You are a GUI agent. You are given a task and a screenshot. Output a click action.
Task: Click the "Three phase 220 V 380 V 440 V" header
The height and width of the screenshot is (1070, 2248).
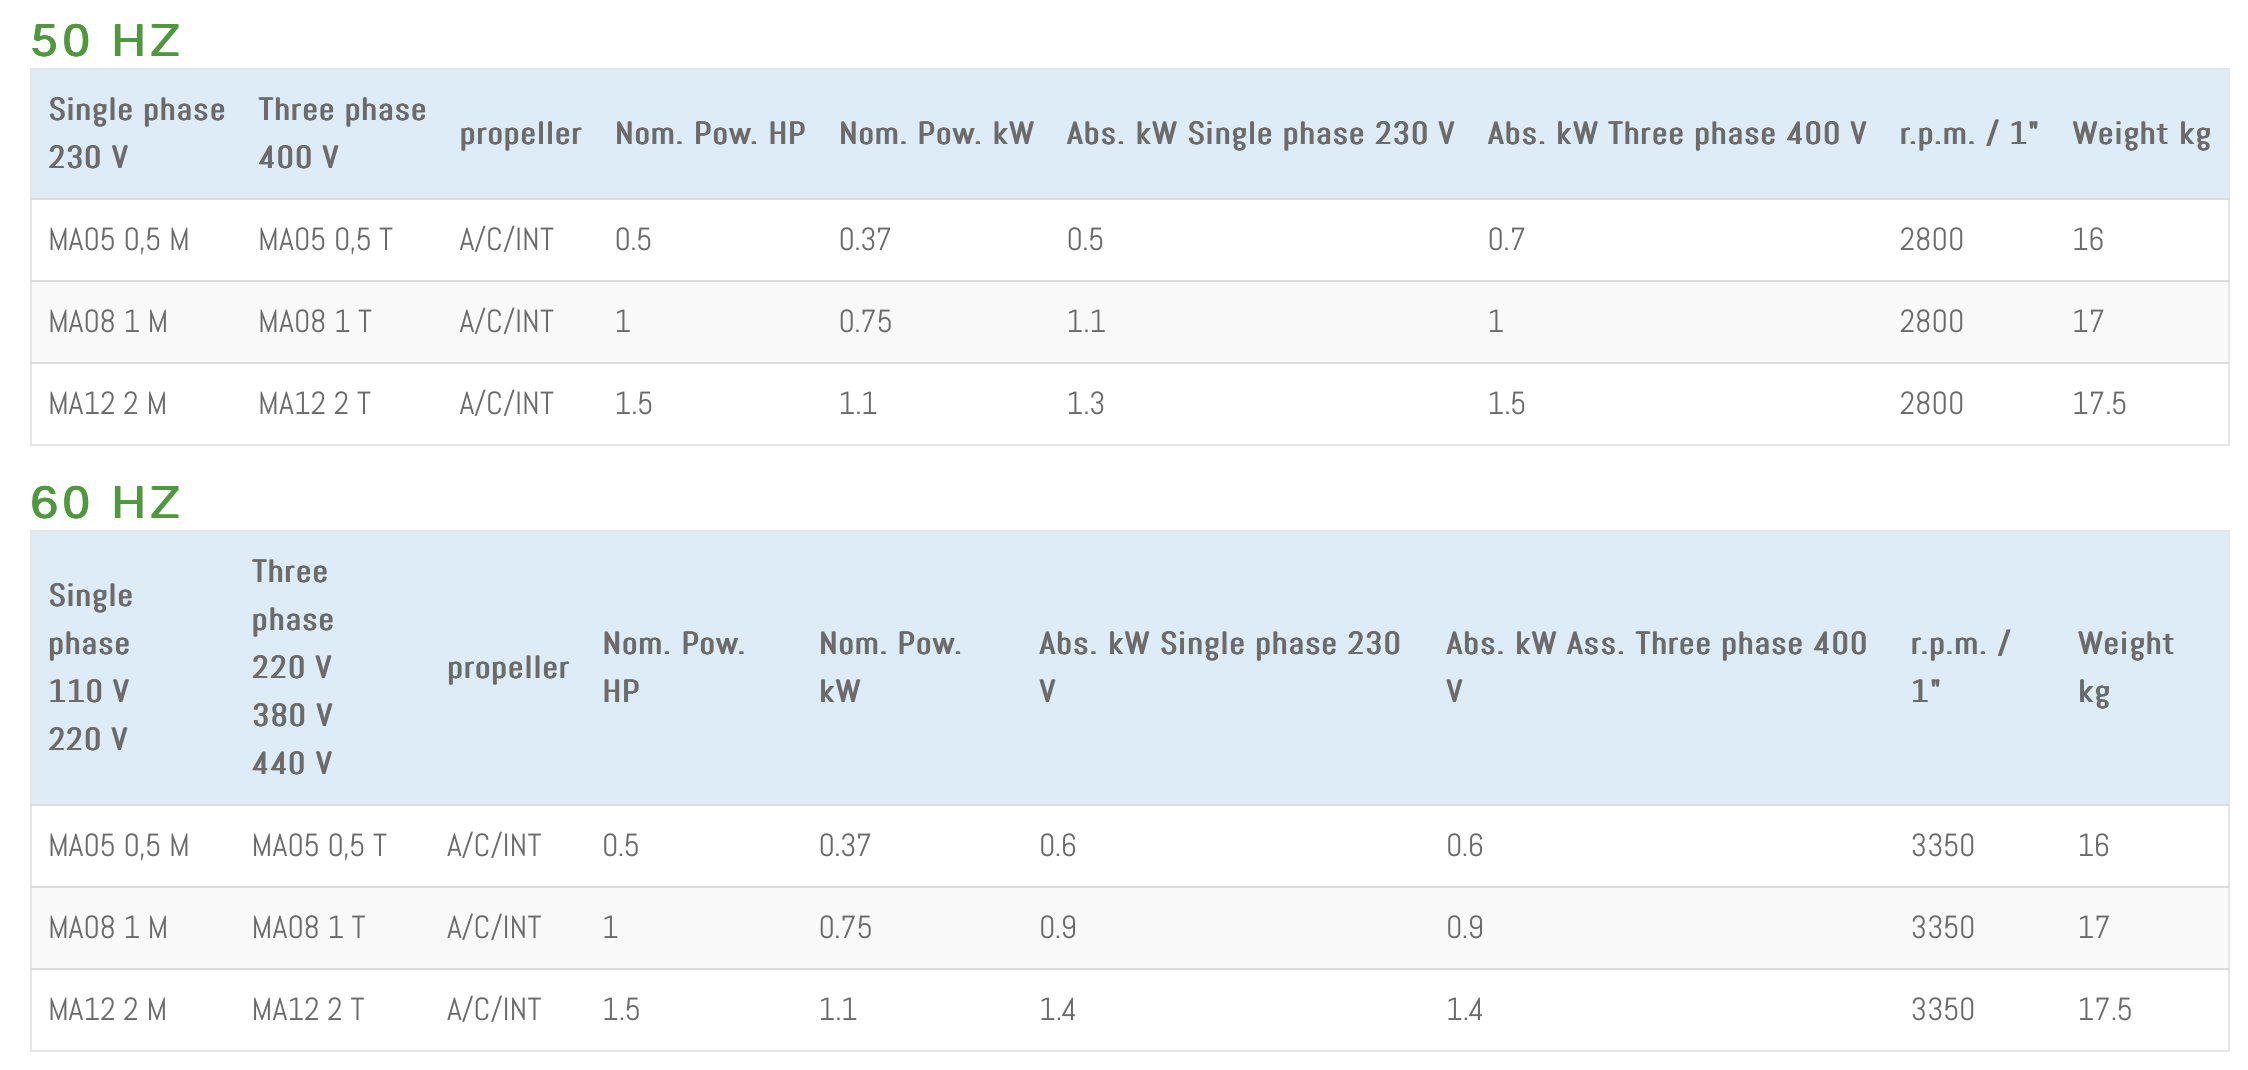point(292,668)
